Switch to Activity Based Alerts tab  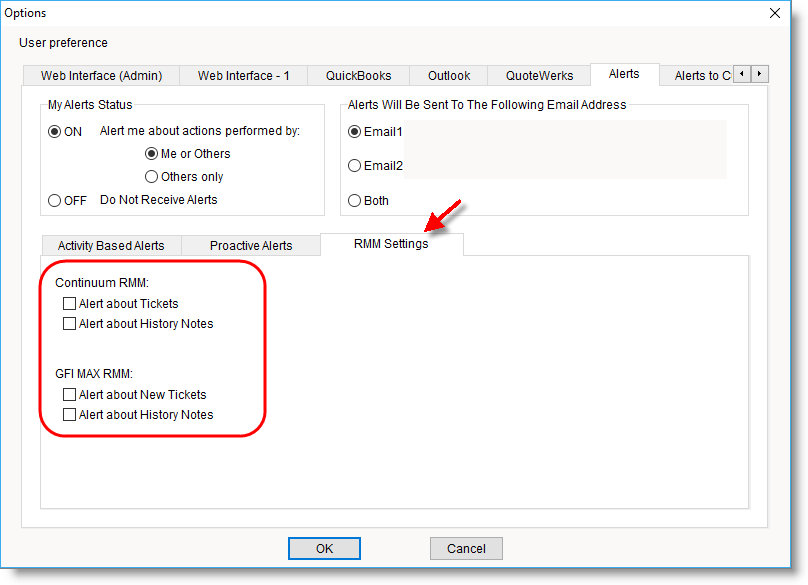click(x=111, y=246)
